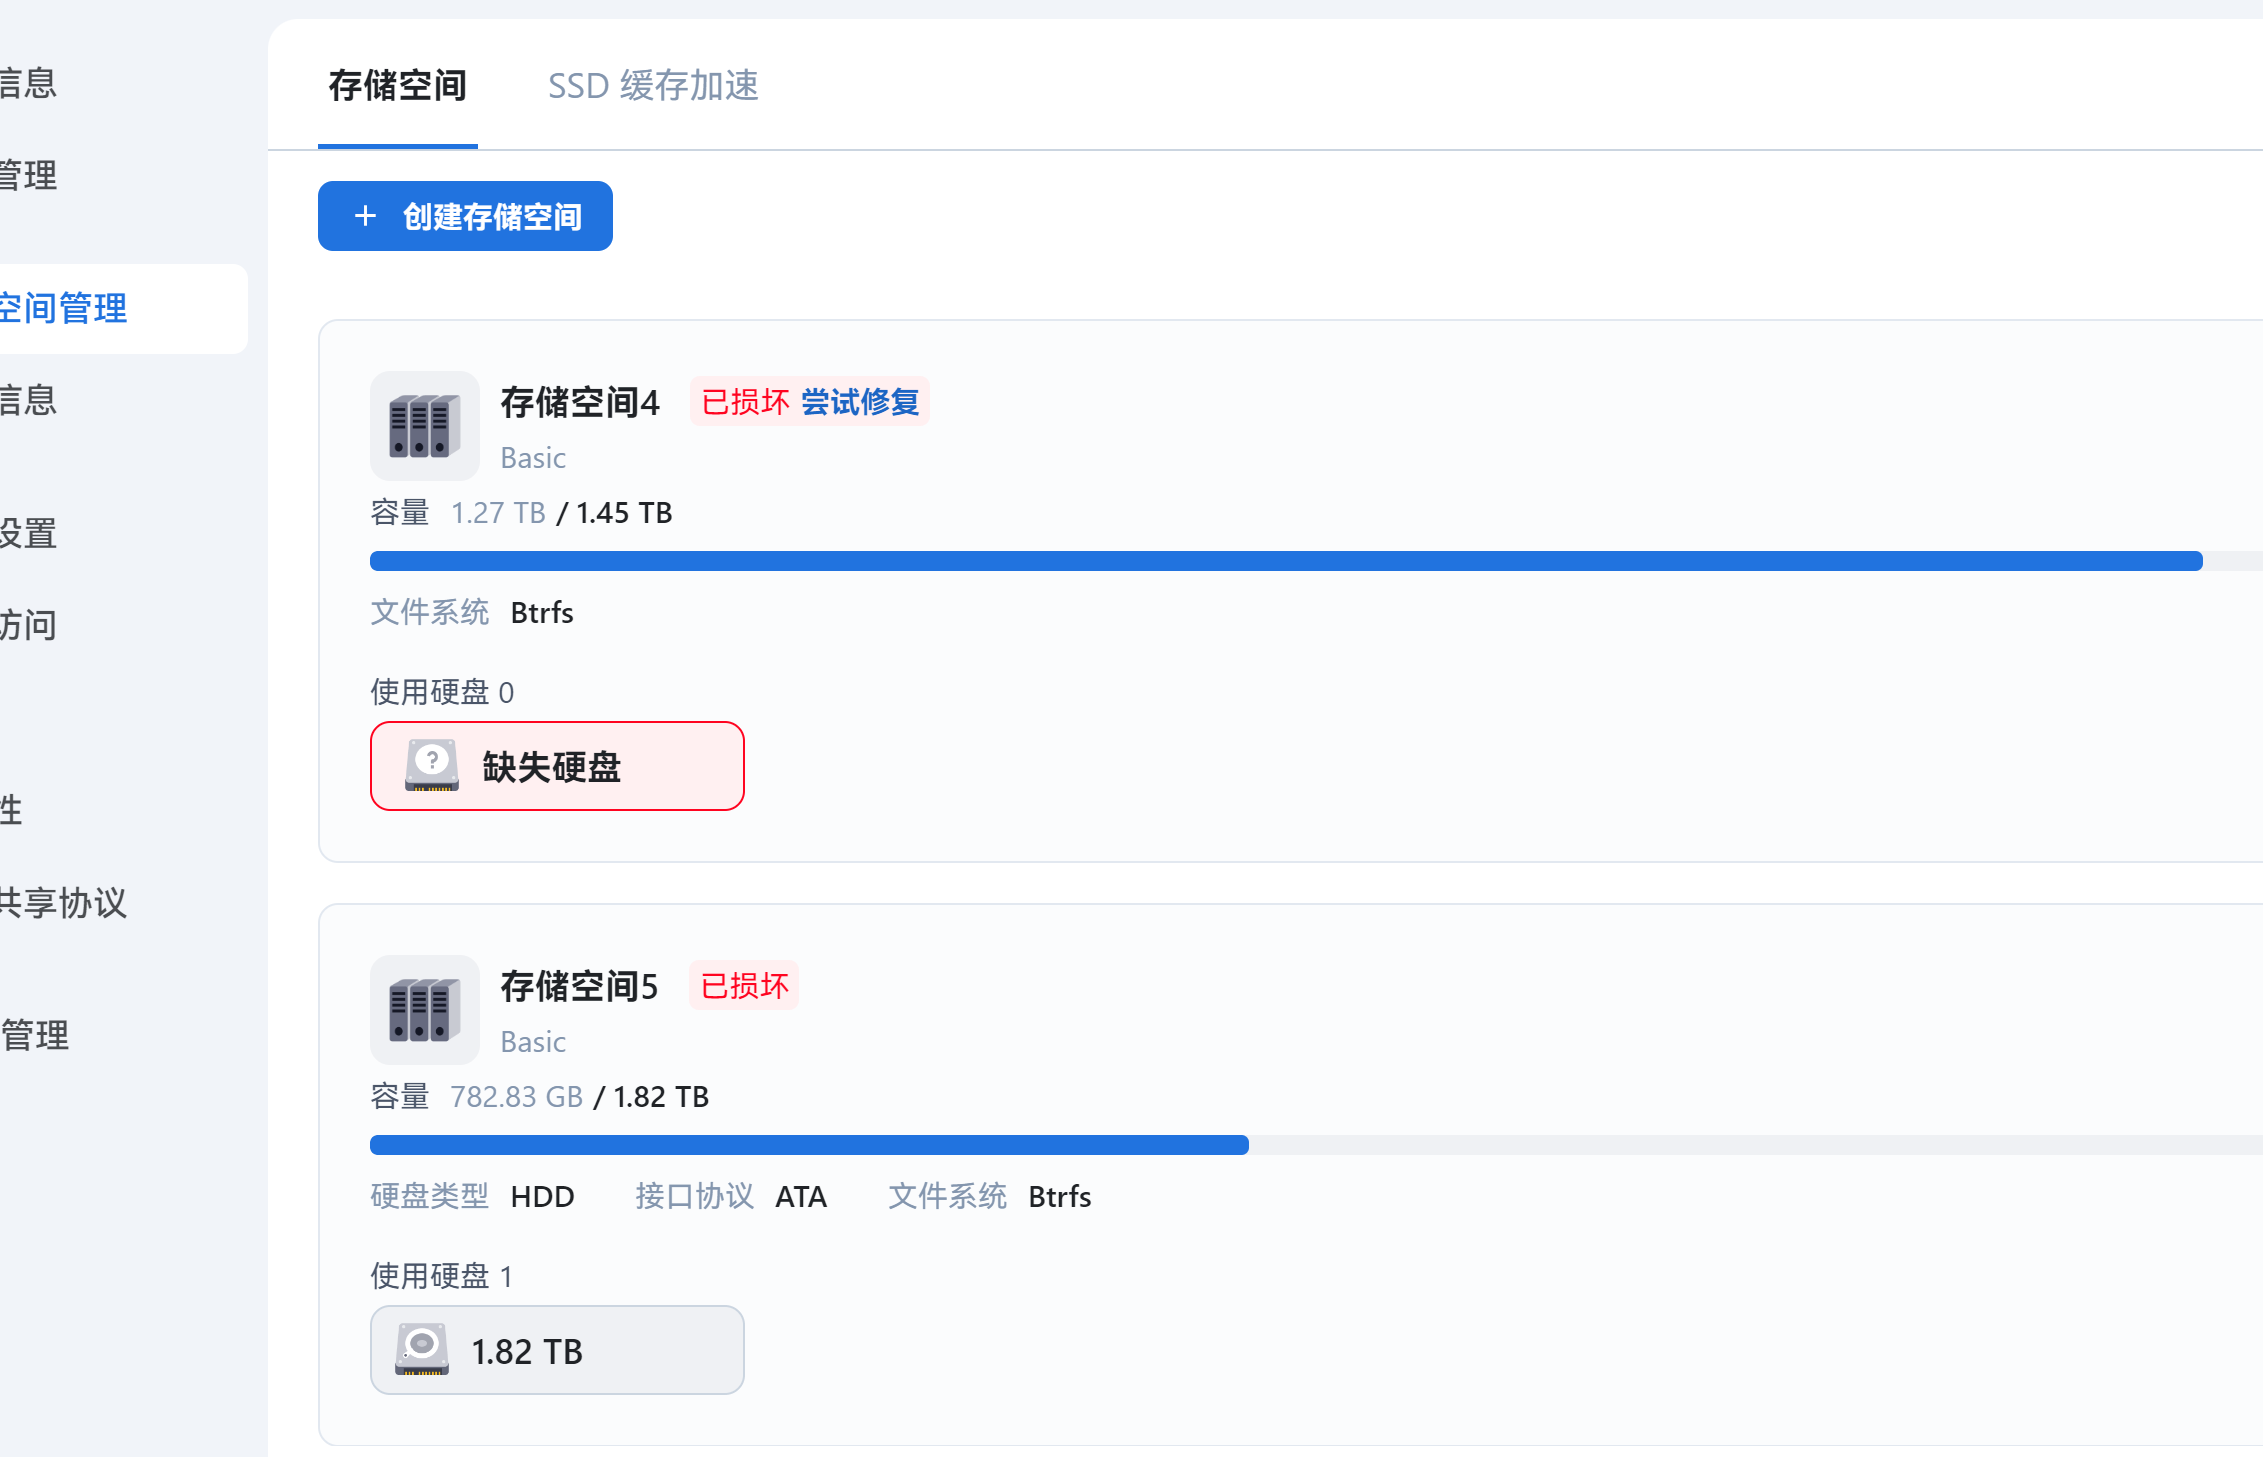This screenshot has height=1457, width=2263.
Task: Click the 存储空间4 capacity usage bar
Action: [x=1316, y=561]
